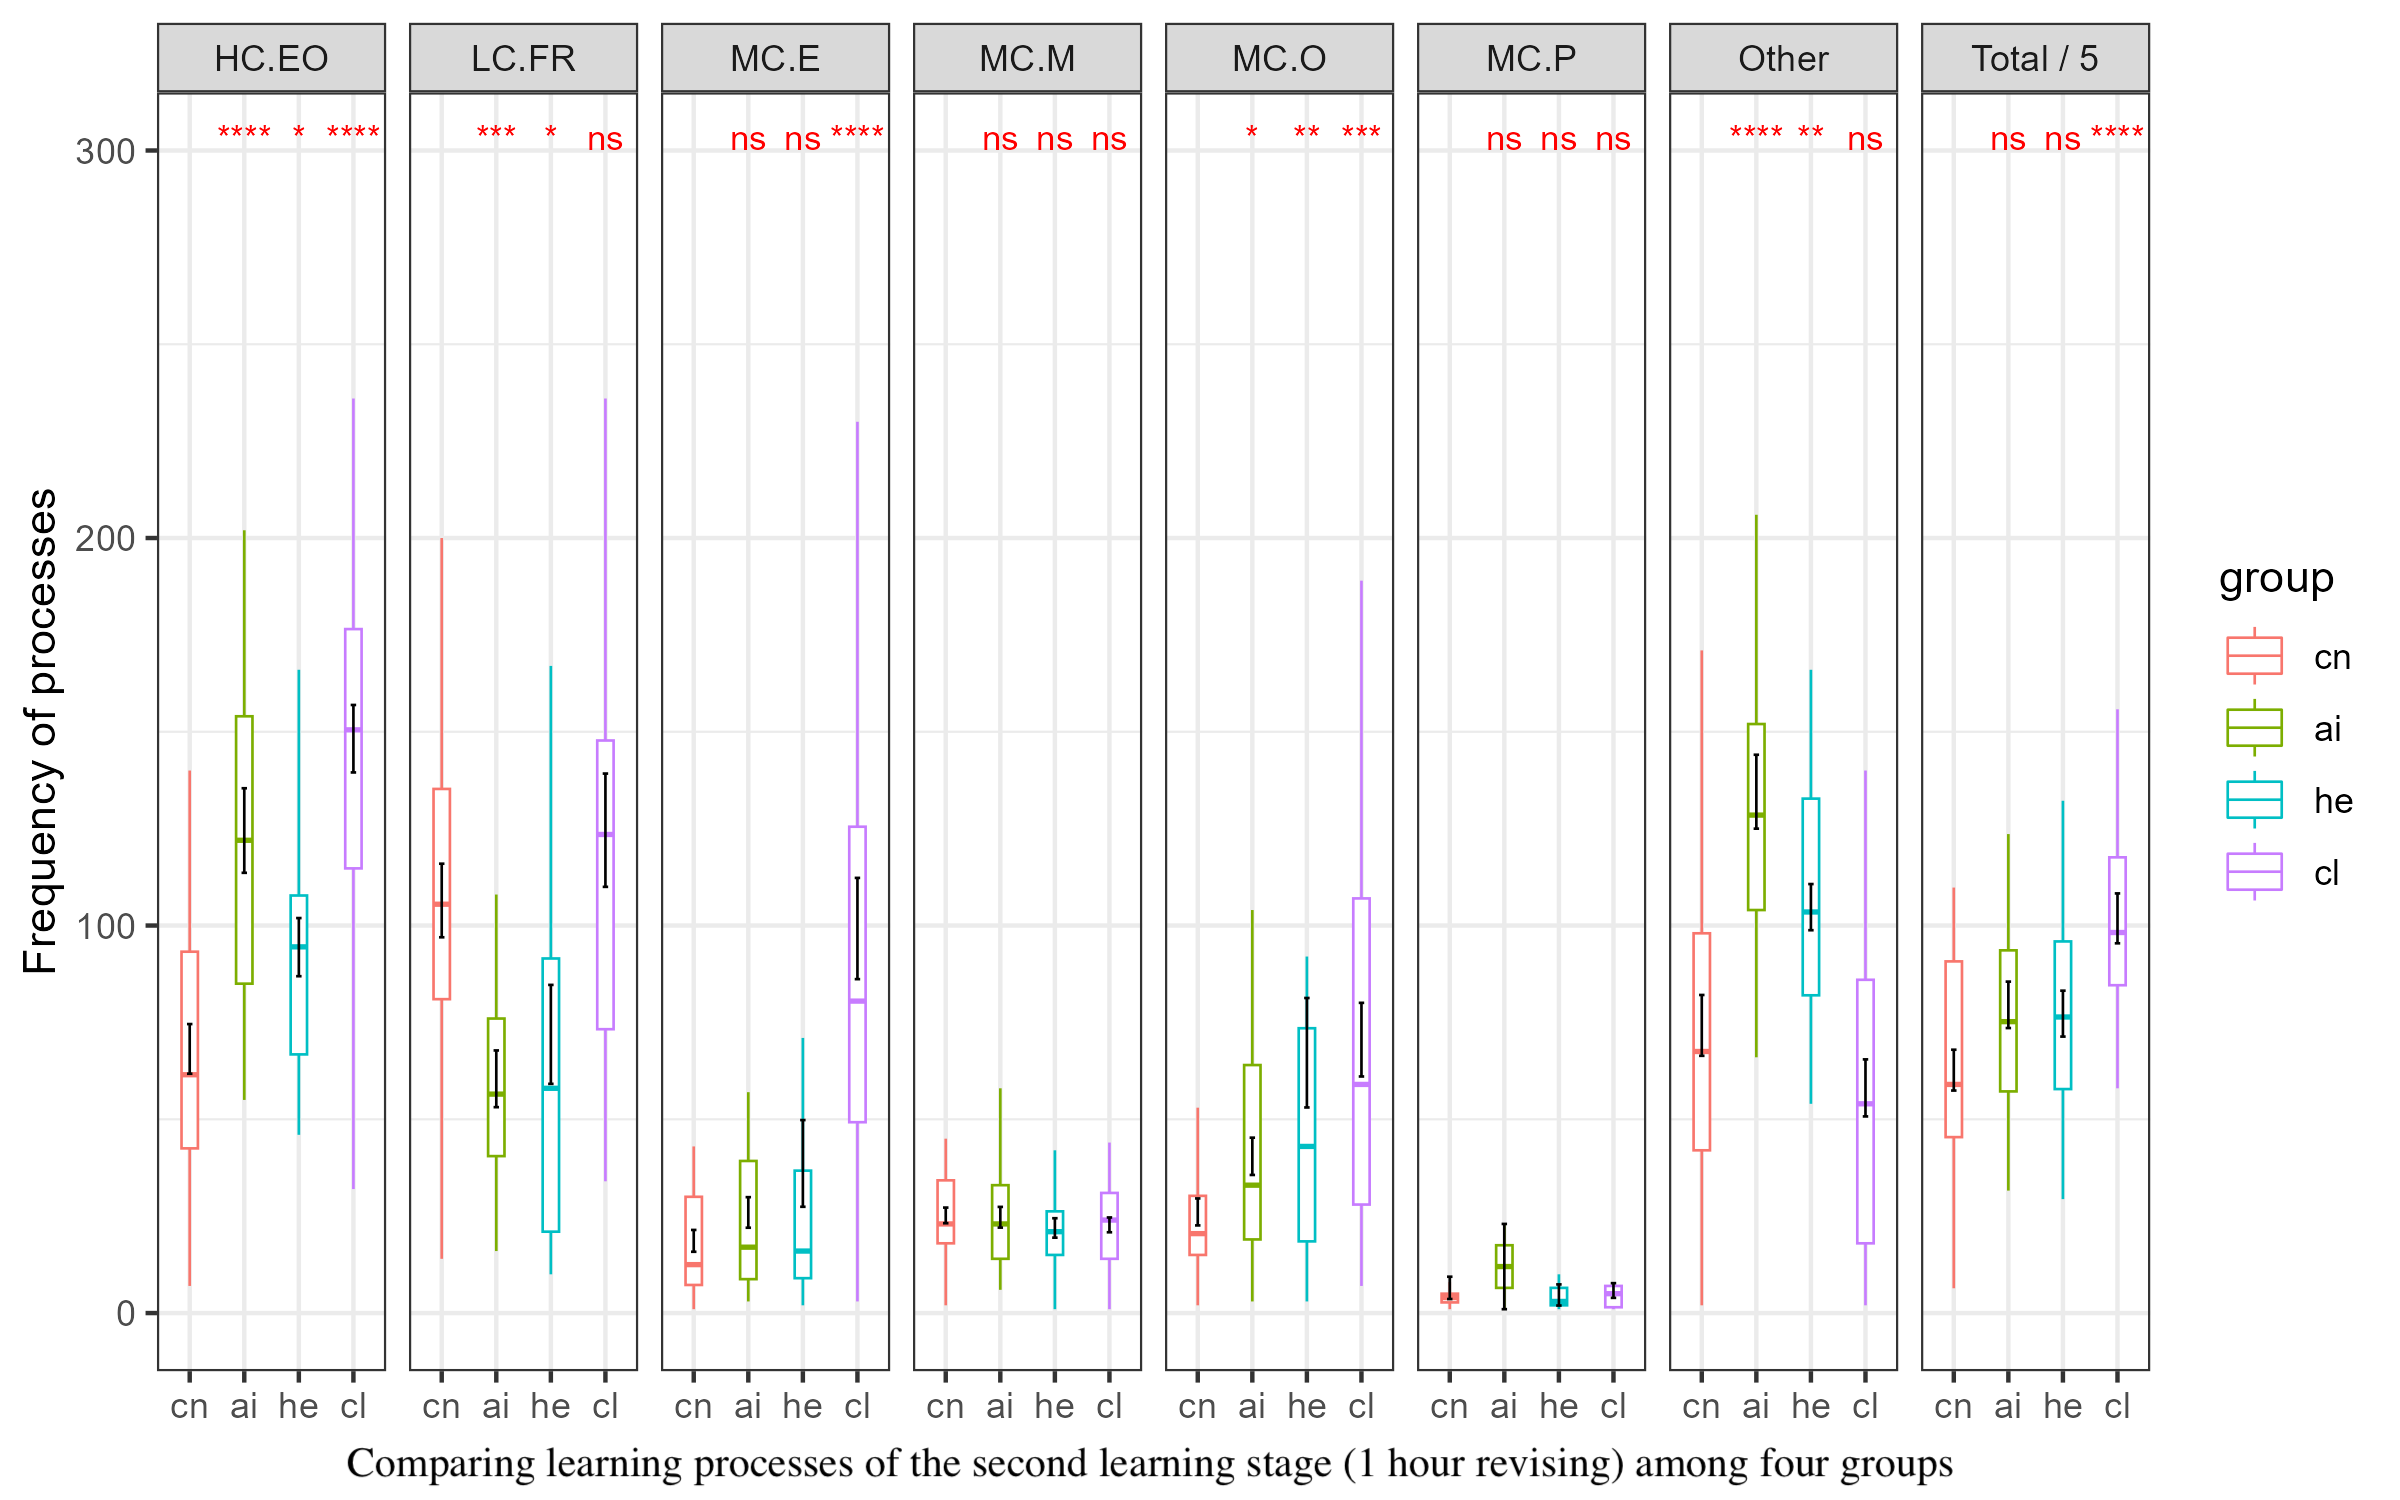Select the teal he box in MC.O panel
Screen dimensions: 2400x1500
tap(1306, 1135)
